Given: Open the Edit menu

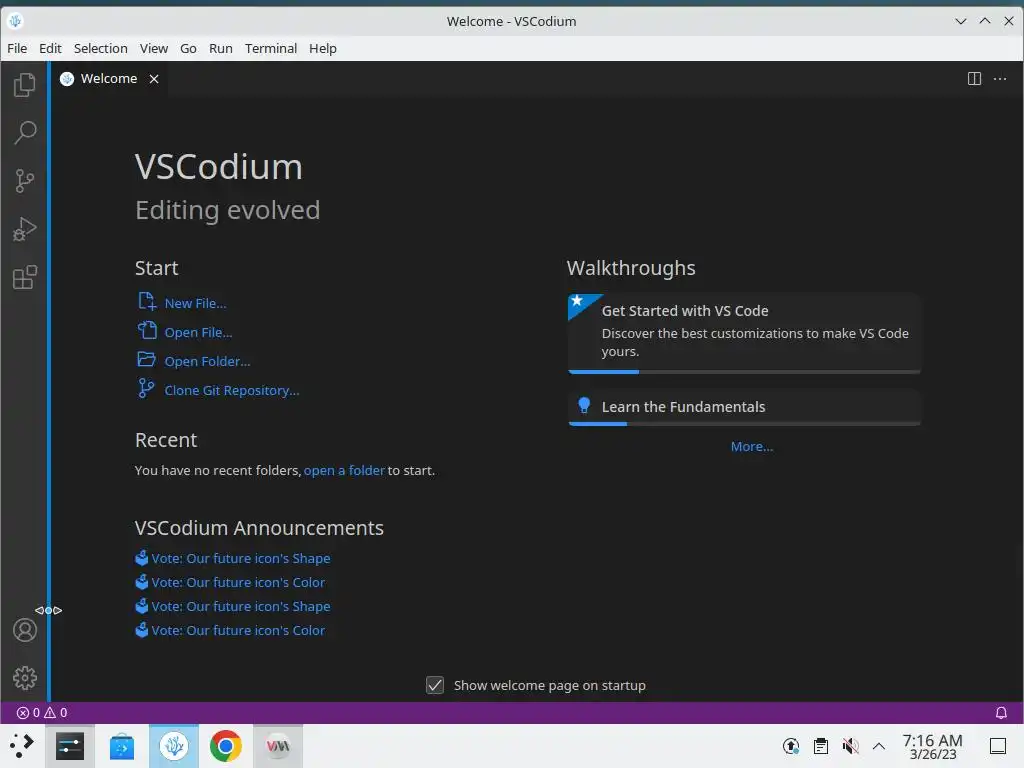Looking at the screenshot, I should click(50, 48).
